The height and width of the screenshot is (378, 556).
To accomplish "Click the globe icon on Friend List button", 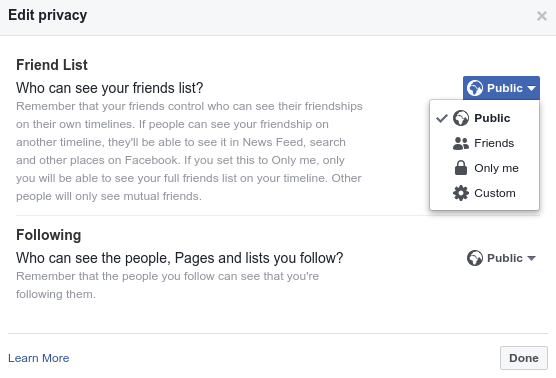I will 474,88.
